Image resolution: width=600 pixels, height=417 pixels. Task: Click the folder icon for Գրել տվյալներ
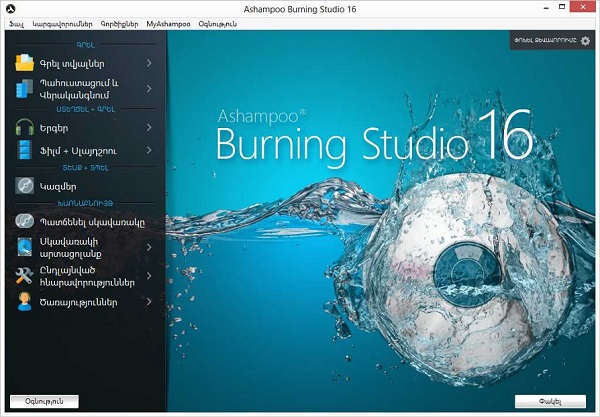click(x=24, y=63)
